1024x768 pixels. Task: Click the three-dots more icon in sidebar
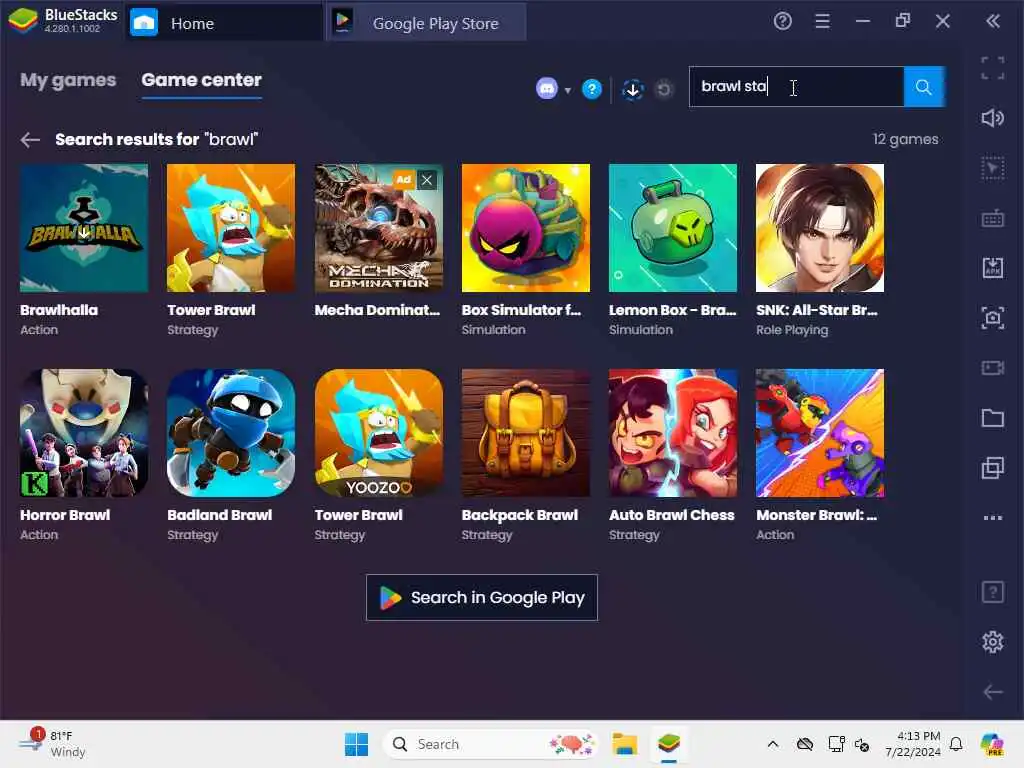[993, 518]
